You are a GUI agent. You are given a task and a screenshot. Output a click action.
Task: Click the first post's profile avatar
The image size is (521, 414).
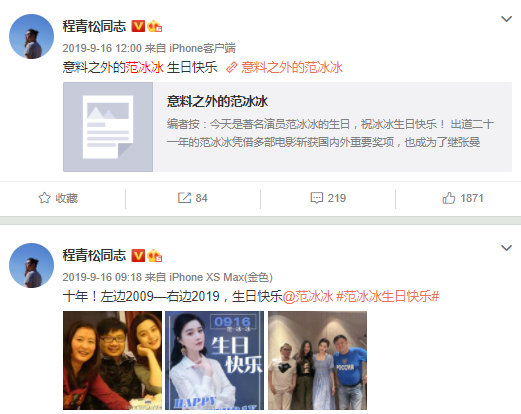click(x=31, y=36)
